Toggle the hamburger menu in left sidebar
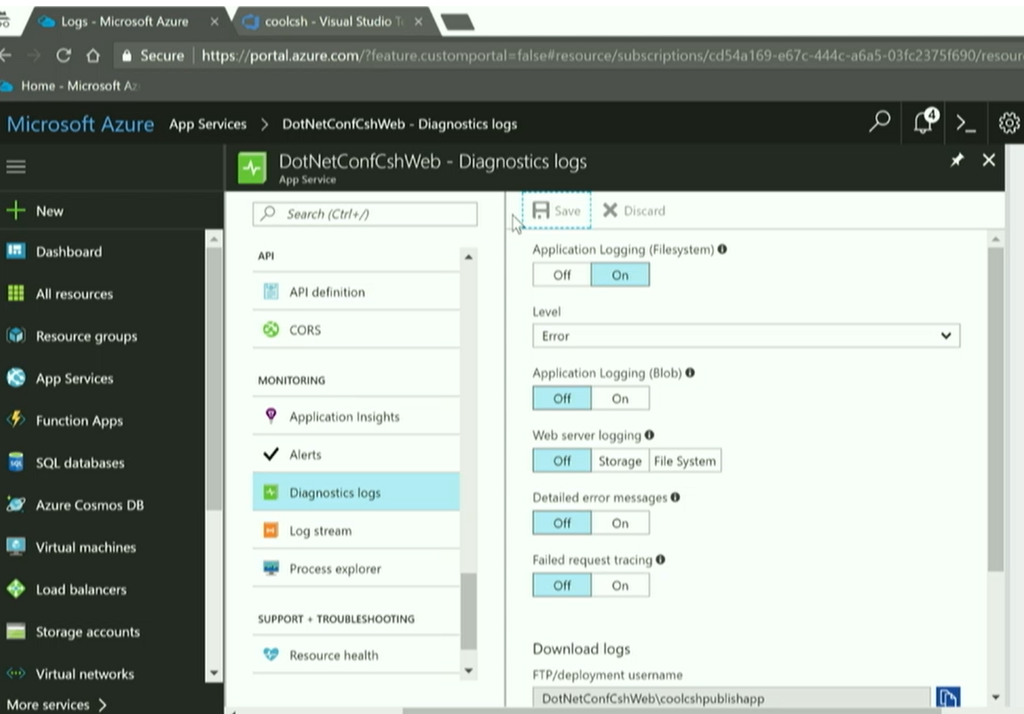1024x714 pixels. click(16, 167)
